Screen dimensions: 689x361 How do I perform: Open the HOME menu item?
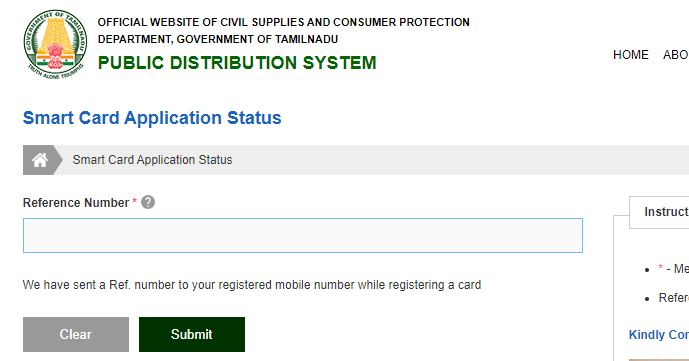[631, 55]
